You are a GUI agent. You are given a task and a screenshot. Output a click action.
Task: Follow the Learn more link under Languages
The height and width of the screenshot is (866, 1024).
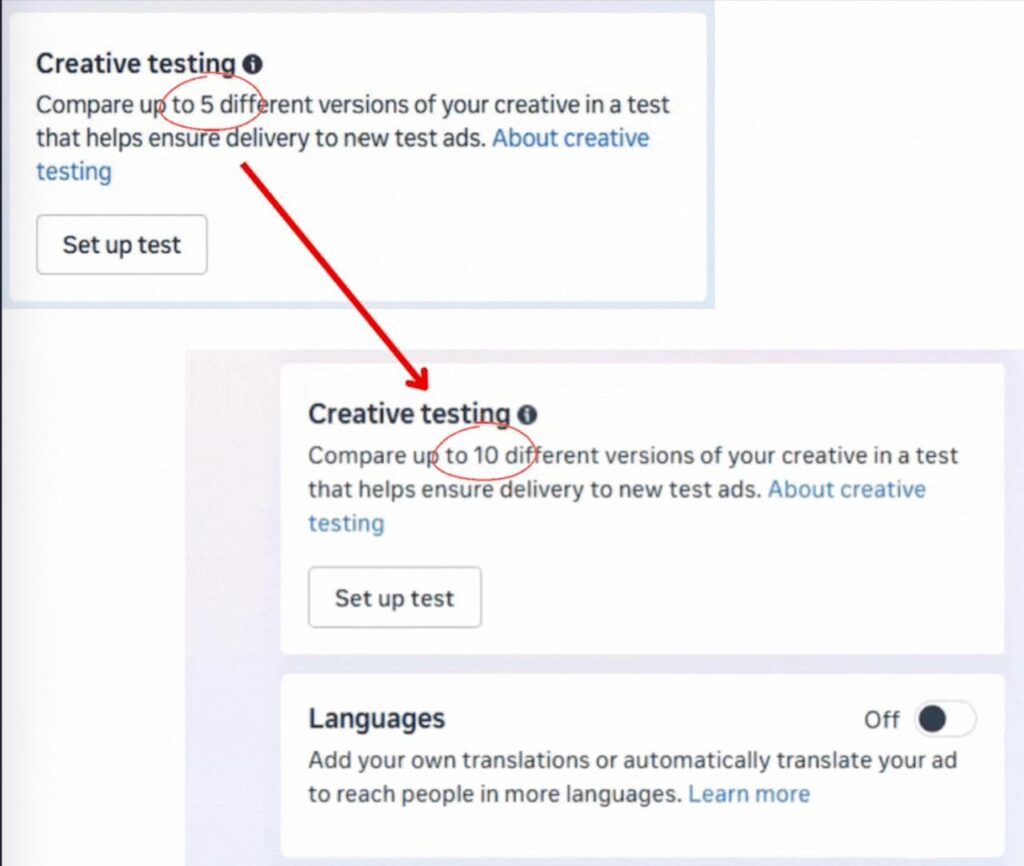click(x=749, y=794)
